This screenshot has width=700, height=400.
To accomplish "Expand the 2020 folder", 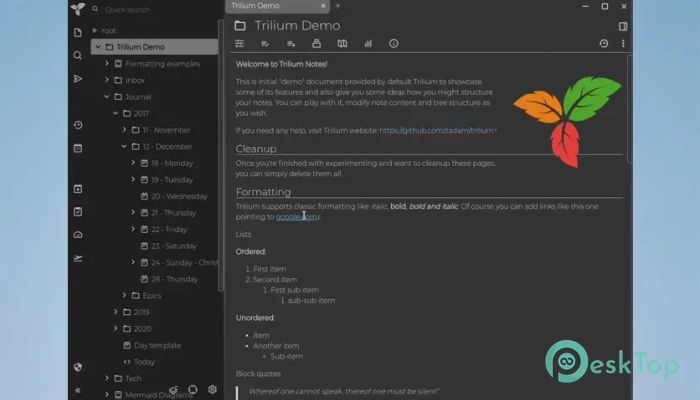I will [x=116, y=329].
